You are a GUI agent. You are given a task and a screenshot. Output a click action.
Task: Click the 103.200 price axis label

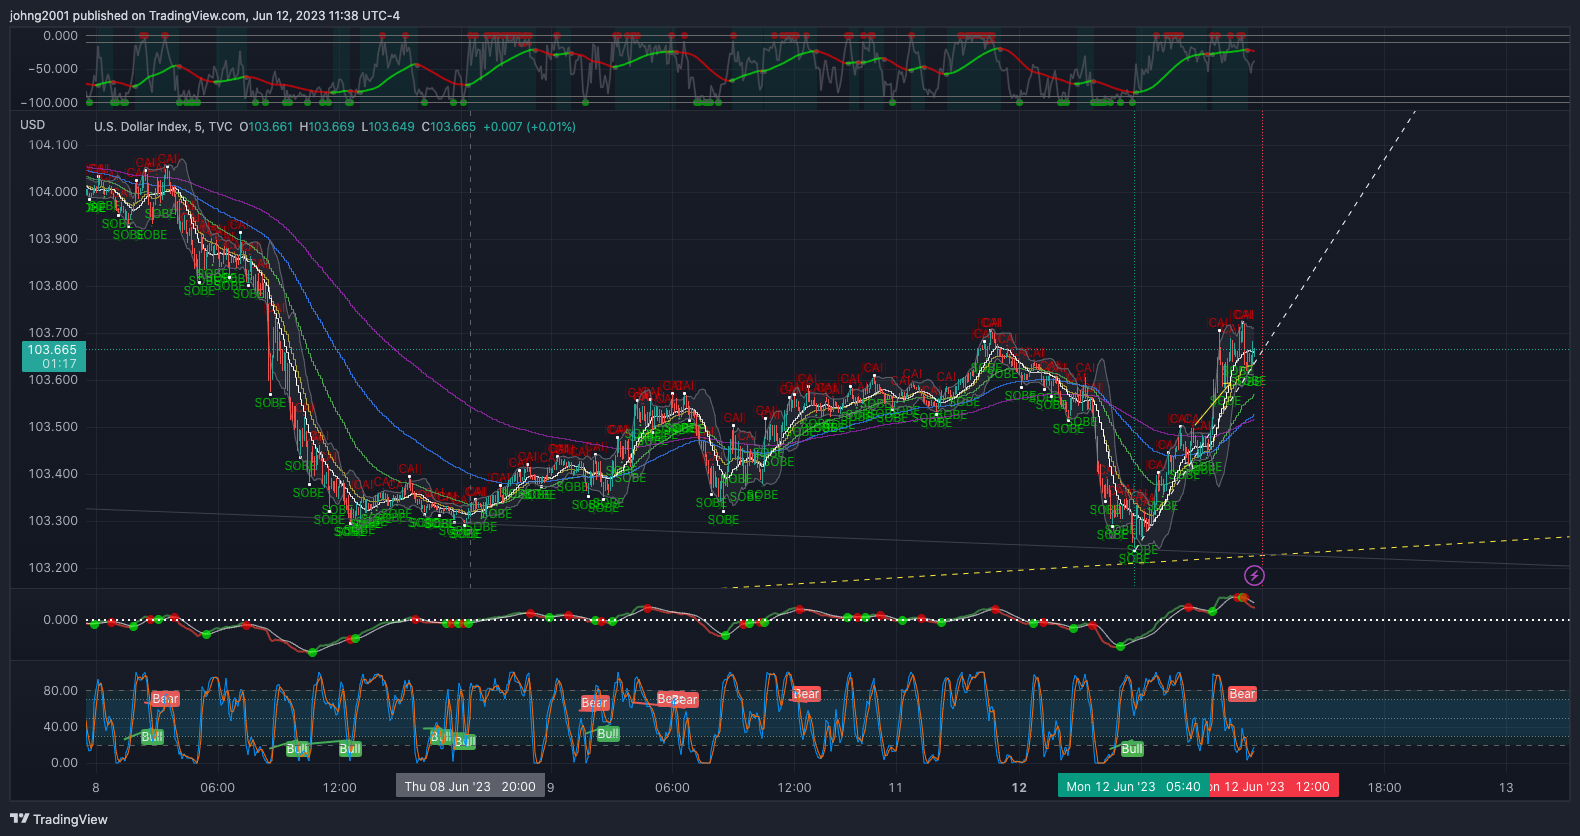(x=53, y=568)
